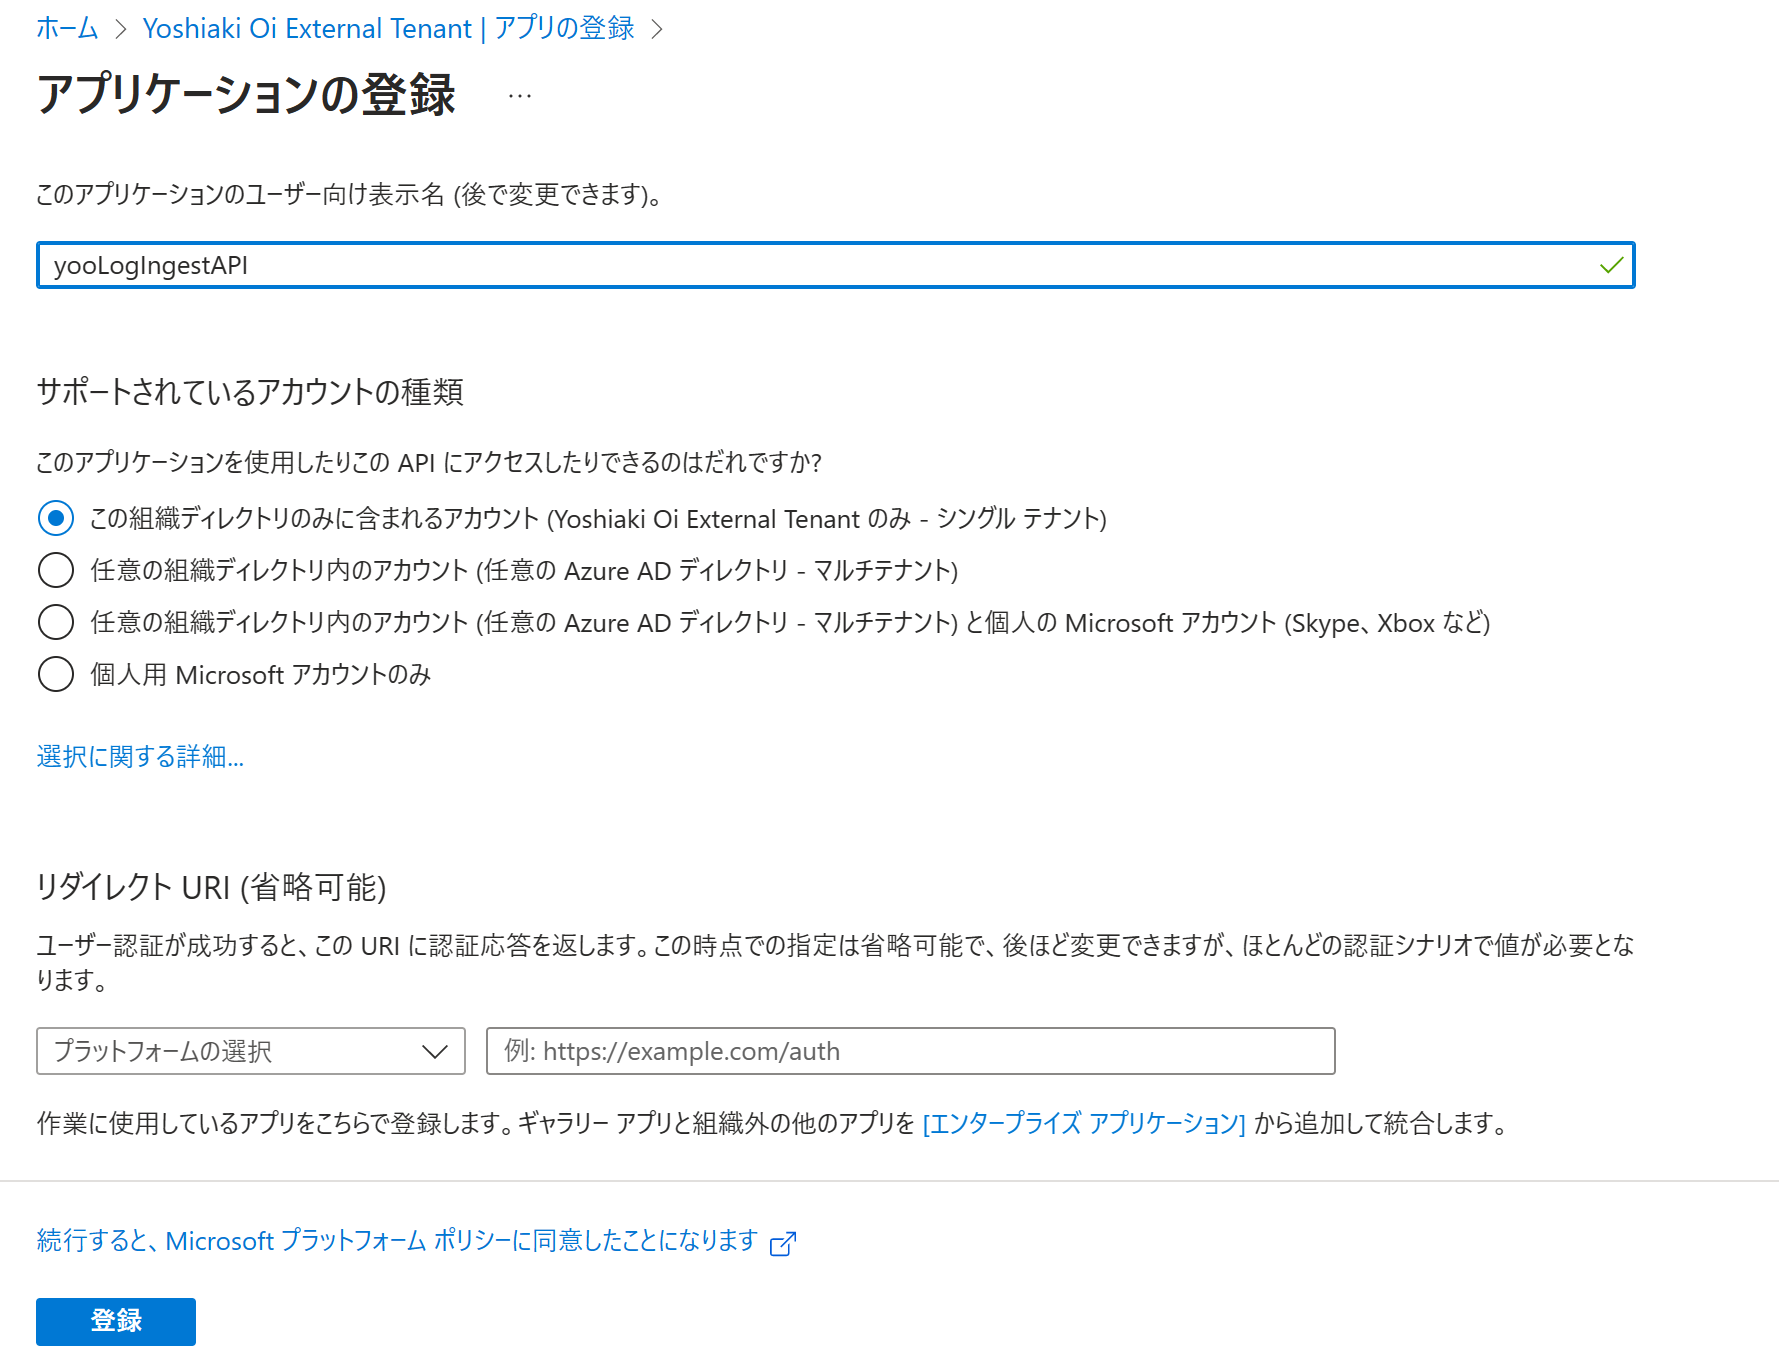Click the chevron after ホーム breadcrumb
The image size is (1779, 1366).
[121, 29]
